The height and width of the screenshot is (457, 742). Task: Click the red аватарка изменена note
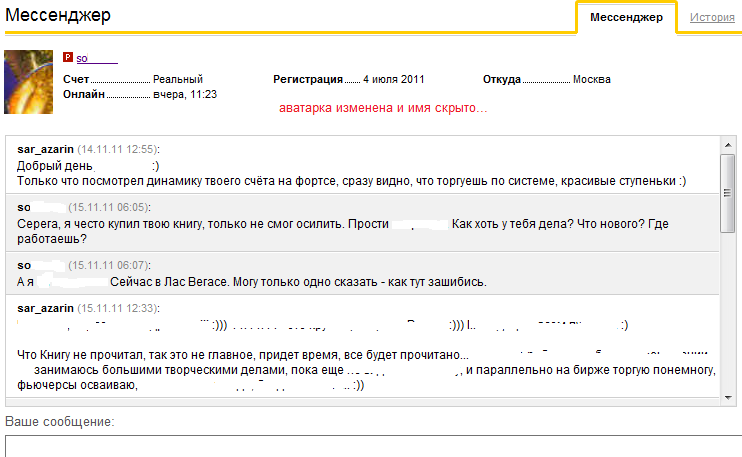[383, 108]
